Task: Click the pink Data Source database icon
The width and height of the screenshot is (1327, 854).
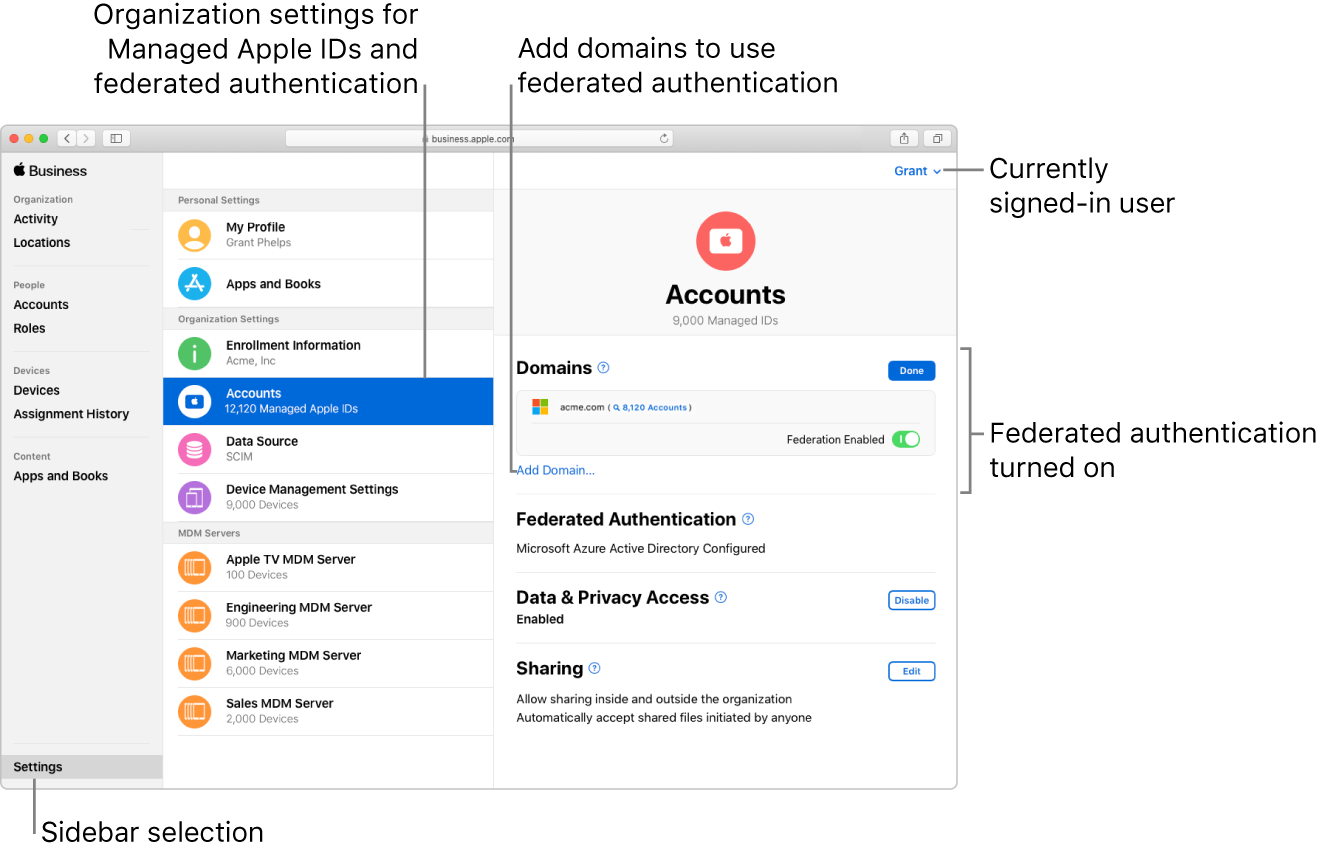Action: coord(194,449)
